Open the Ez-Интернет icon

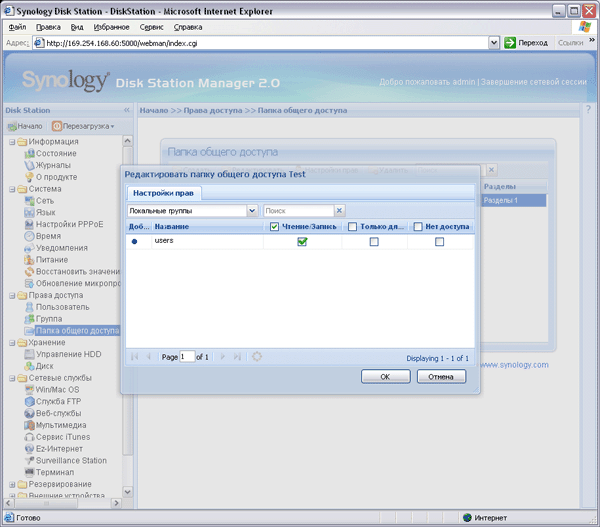coord(29,449)
